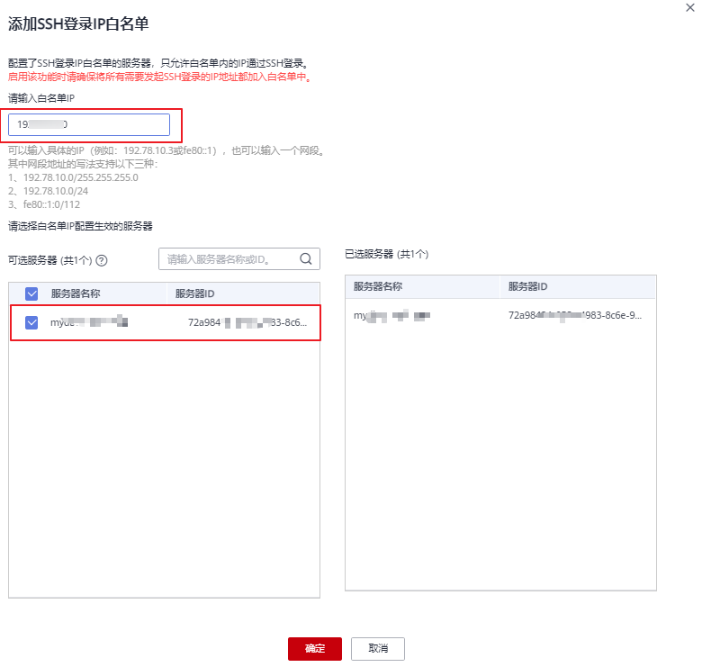
Task: Close the SSH whitelist dialog
Action: [x=690, y=8]
